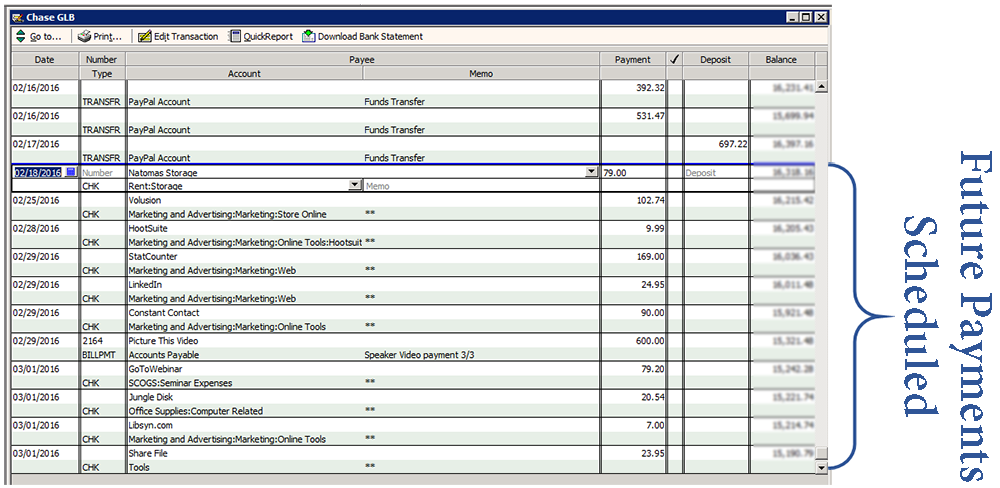The width and height of the screenshot is (1000, 488).
Task: Select the Picture This Video payee
Action: [x=363, y=341]
